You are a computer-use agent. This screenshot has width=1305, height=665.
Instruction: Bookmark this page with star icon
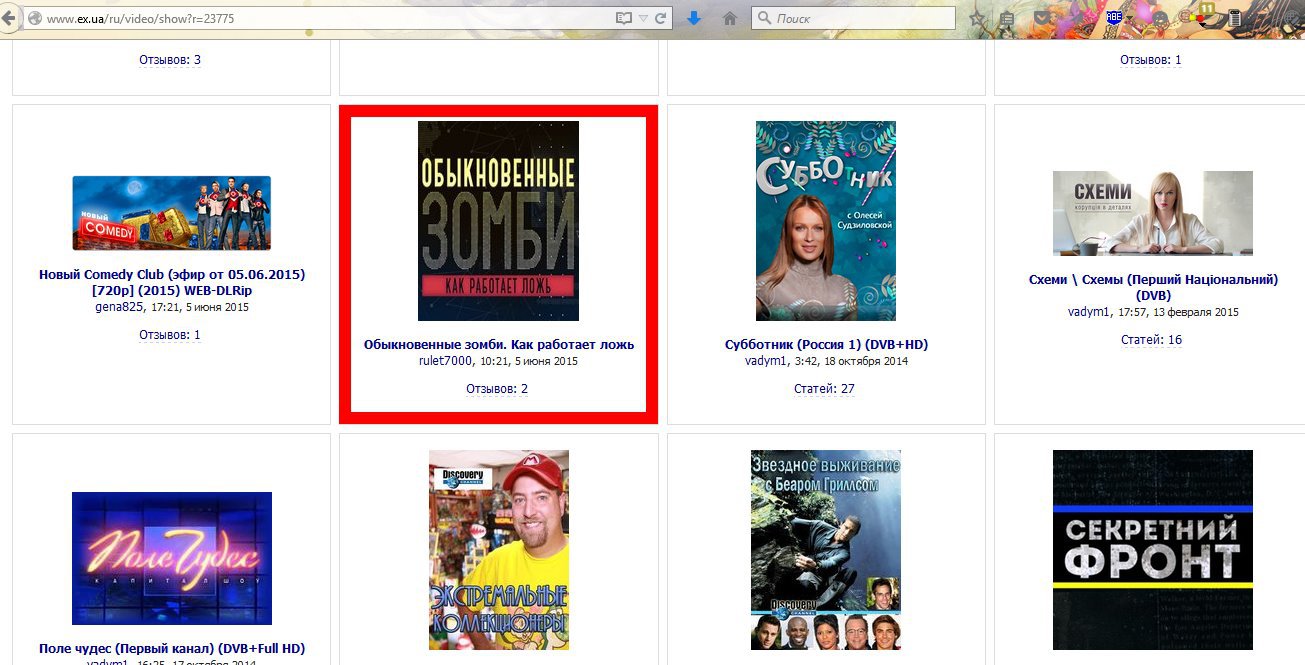click(x=976, y=18)
